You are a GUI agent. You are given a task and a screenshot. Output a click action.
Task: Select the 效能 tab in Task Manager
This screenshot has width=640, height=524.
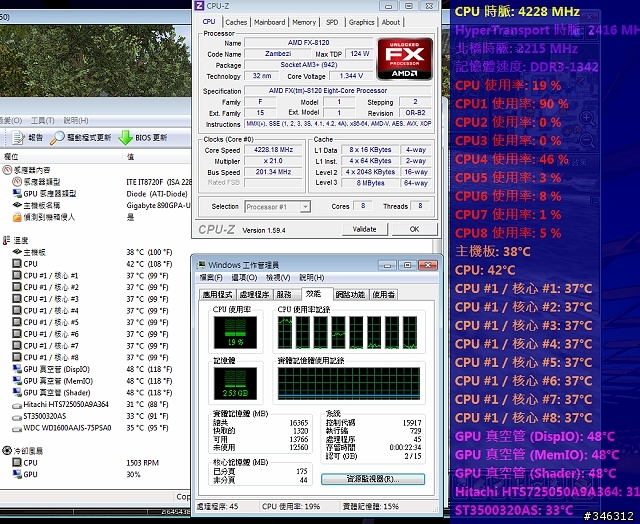pyautogui.click(x=315, y=293)
